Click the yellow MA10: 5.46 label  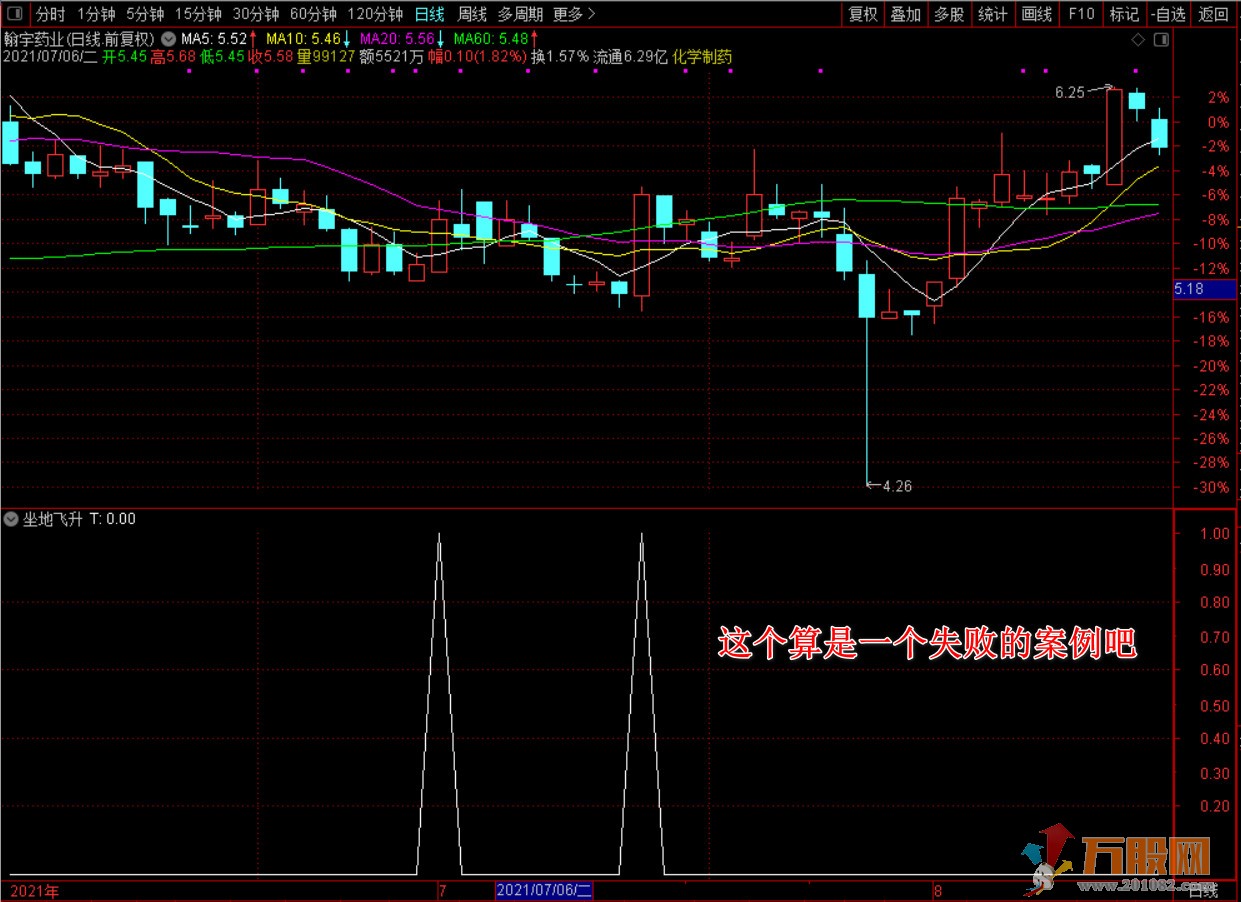[302, 39]
